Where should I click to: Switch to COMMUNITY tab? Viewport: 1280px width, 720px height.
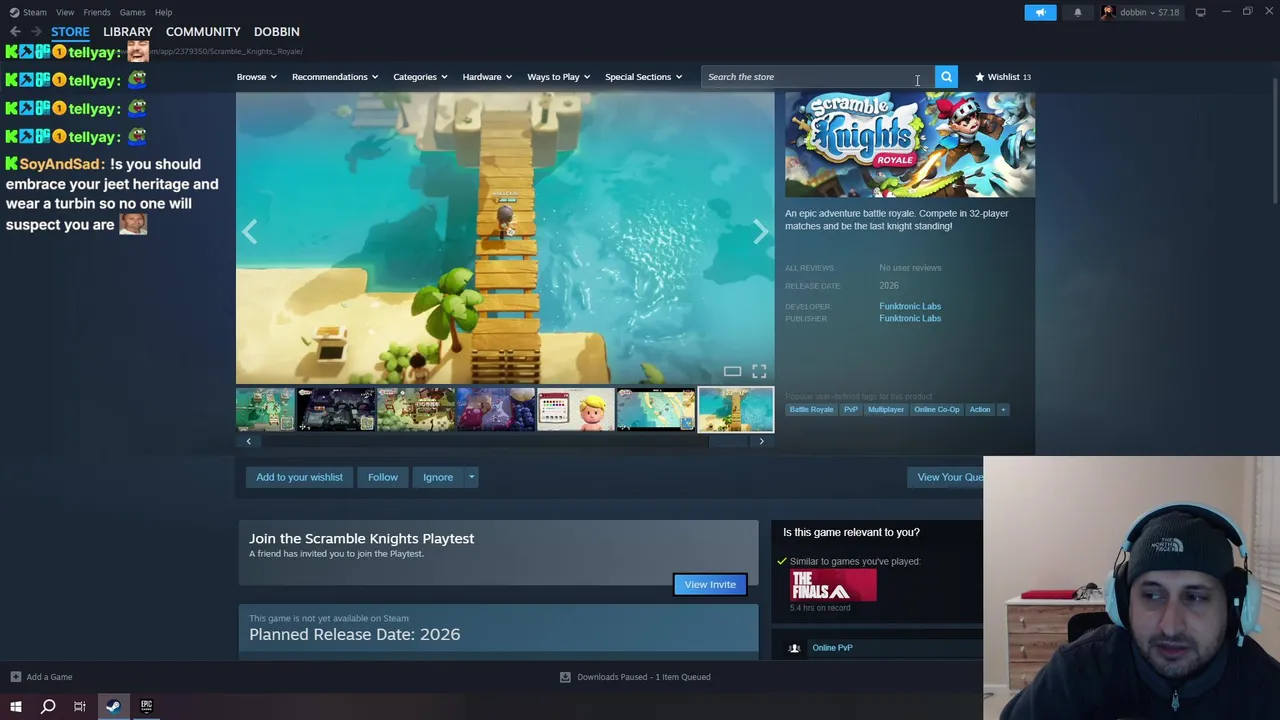point(203,32)
